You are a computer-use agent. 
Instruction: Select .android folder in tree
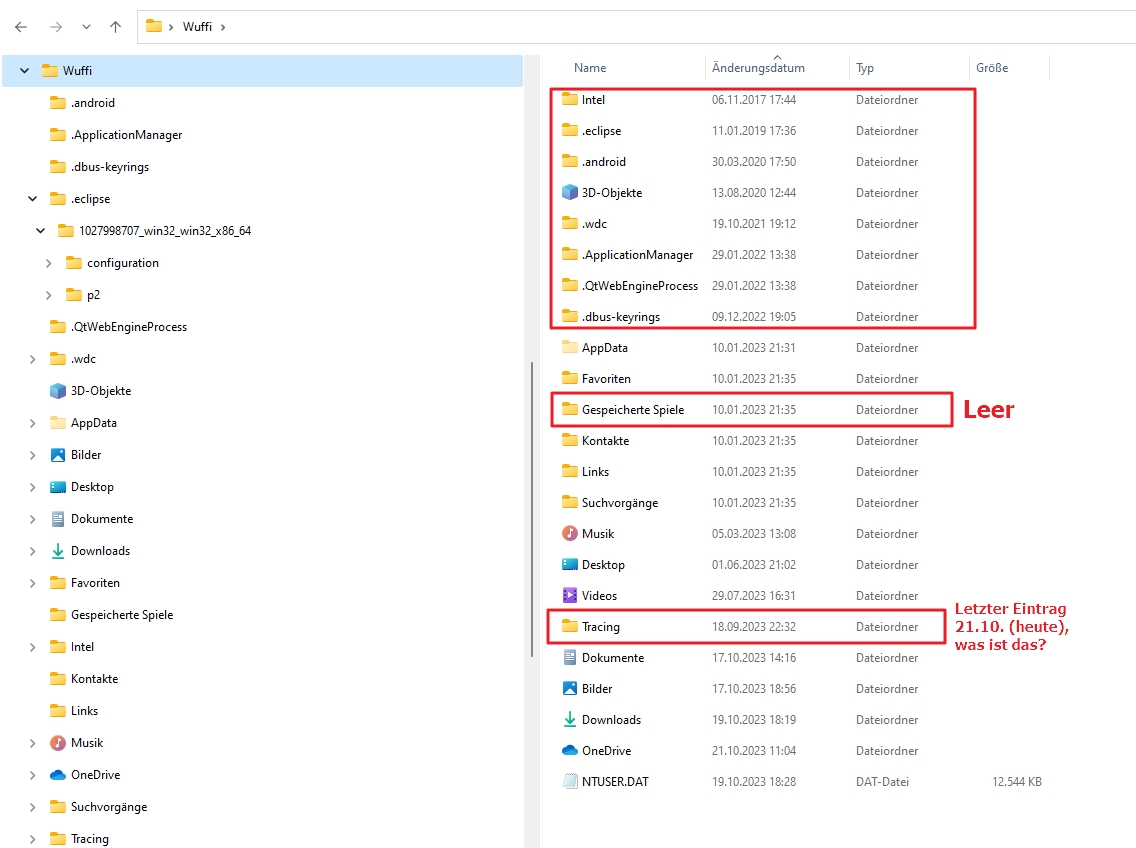83,103
